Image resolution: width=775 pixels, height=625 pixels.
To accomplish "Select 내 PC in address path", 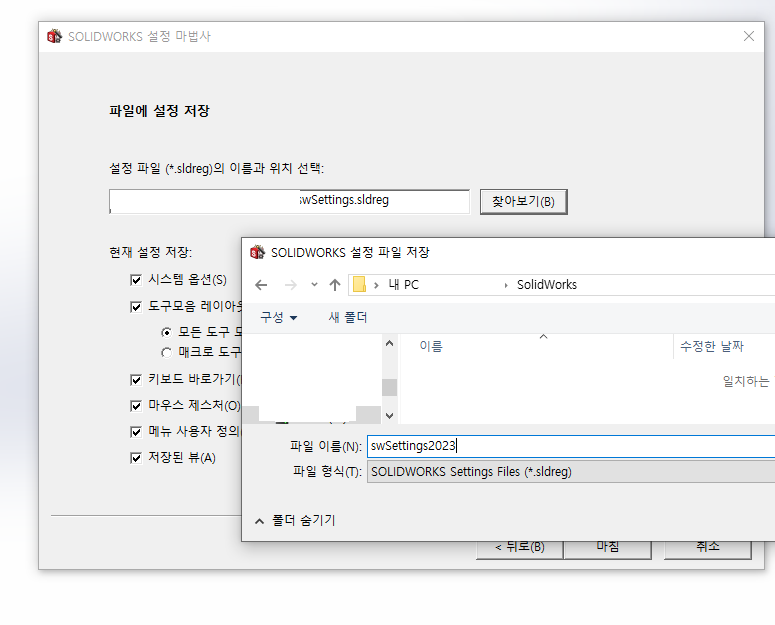I will click(x=403, y=285).
